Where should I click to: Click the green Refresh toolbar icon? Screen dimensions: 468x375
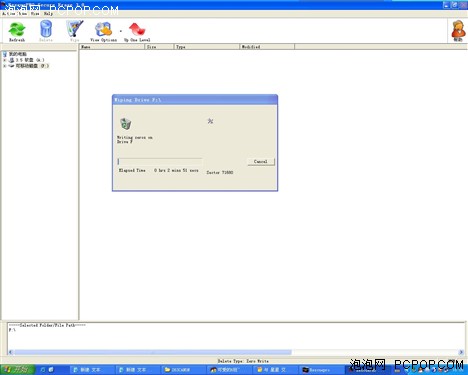[x=17, y=30]
